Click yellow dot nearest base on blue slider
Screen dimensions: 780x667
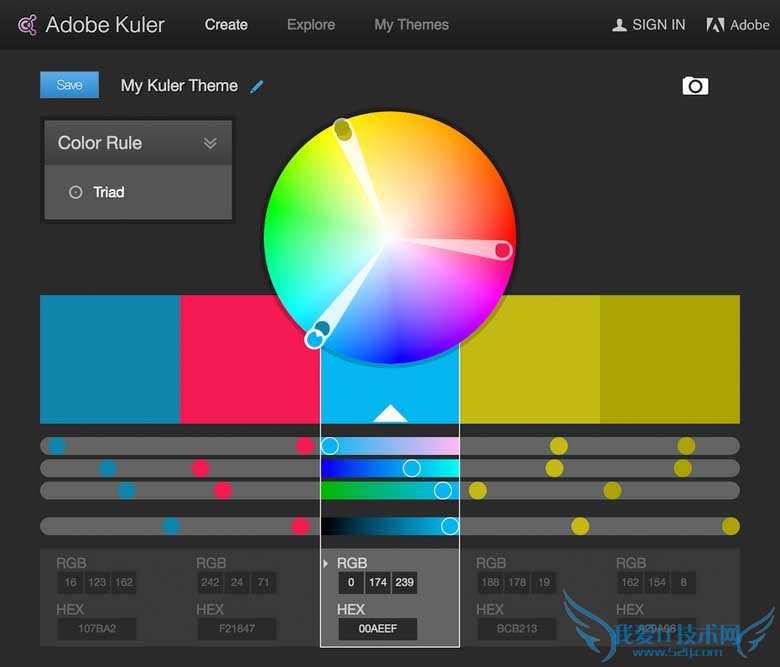click(478, 490)
